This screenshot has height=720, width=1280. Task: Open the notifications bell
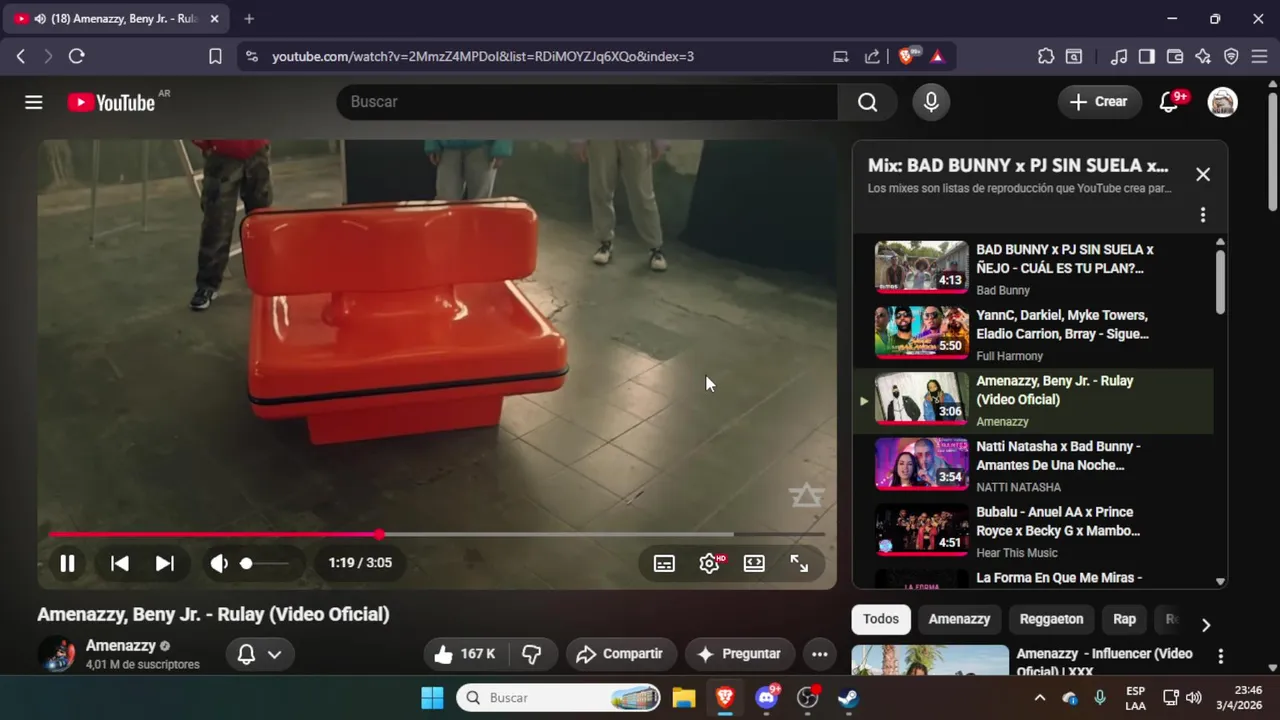coord(1168,102)
